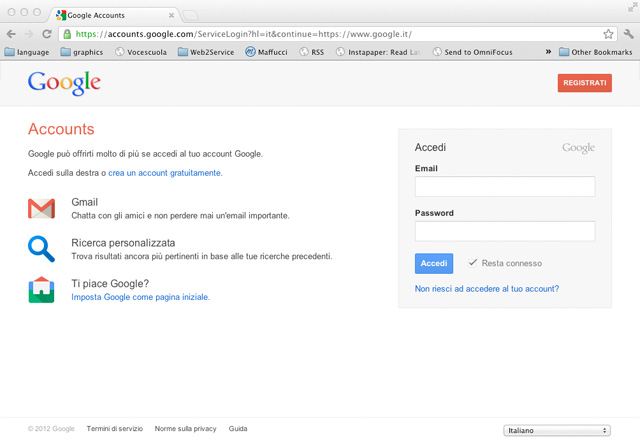Click the Gmail envelope icon
The height and width of the screenshot is (440, 640).
[41, 208]
